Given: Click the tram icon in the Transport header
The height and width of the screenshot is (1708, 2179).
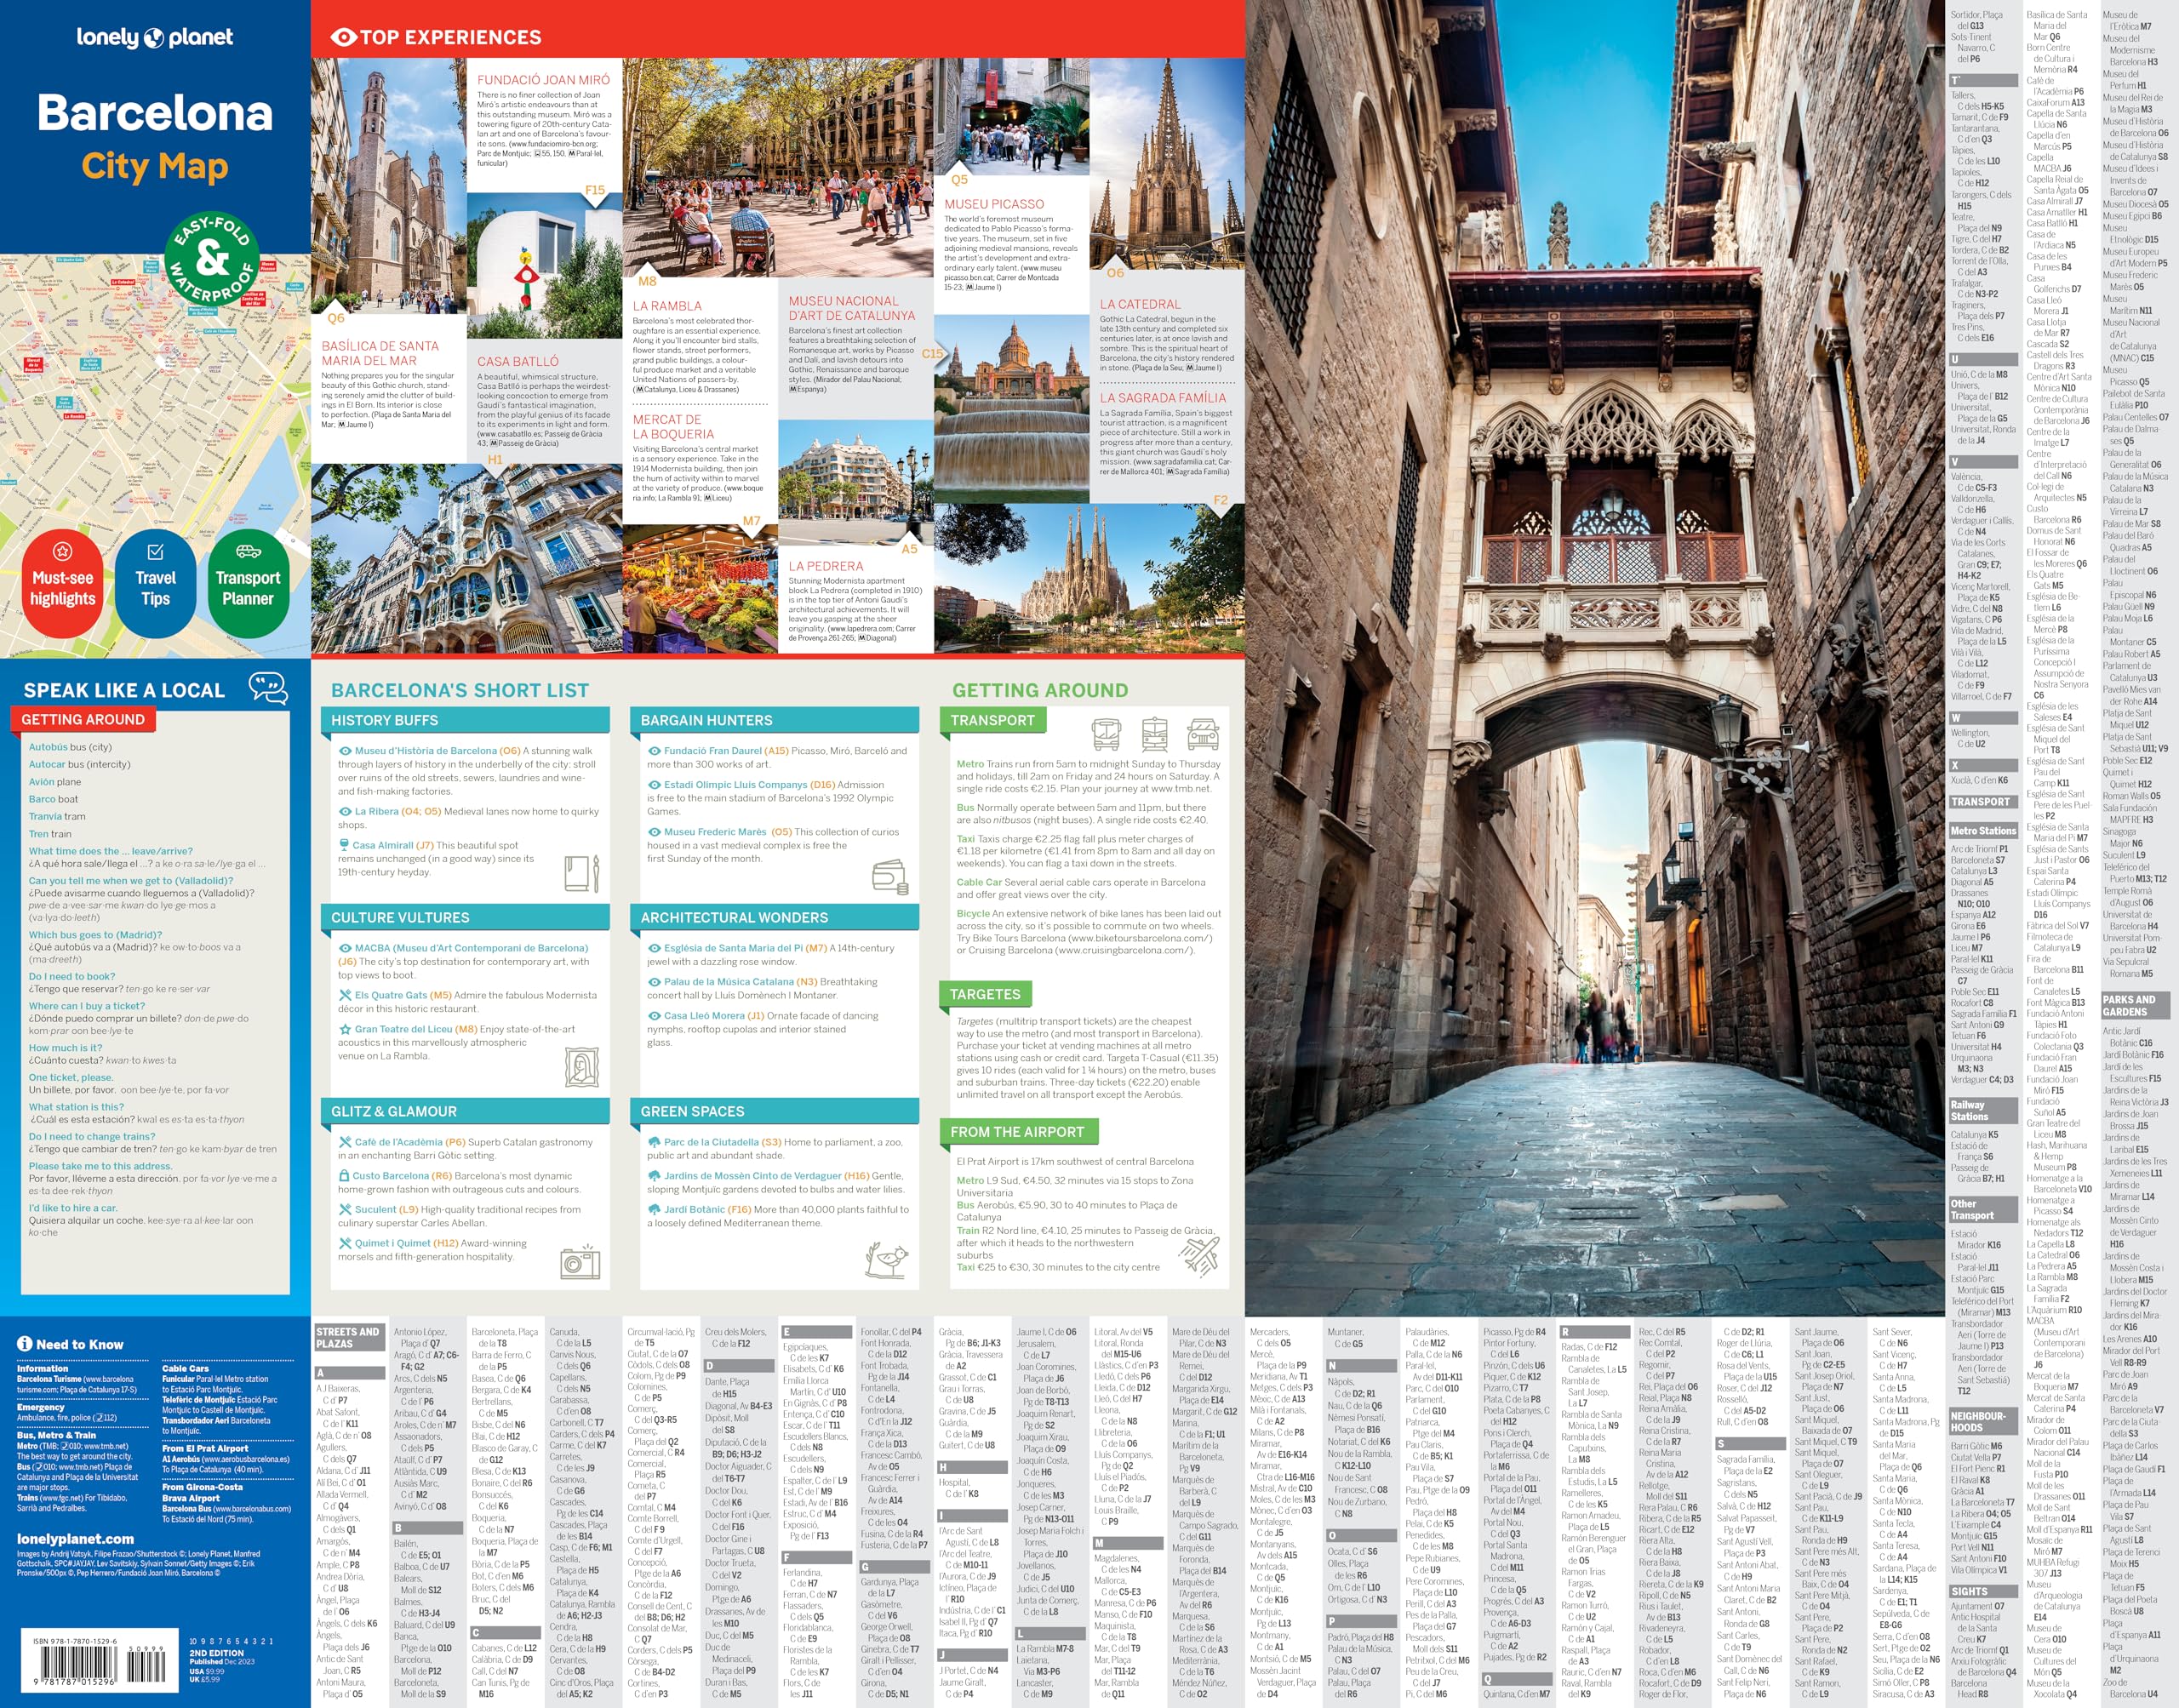Looking at the screenshot, I should pos(1155,734).
